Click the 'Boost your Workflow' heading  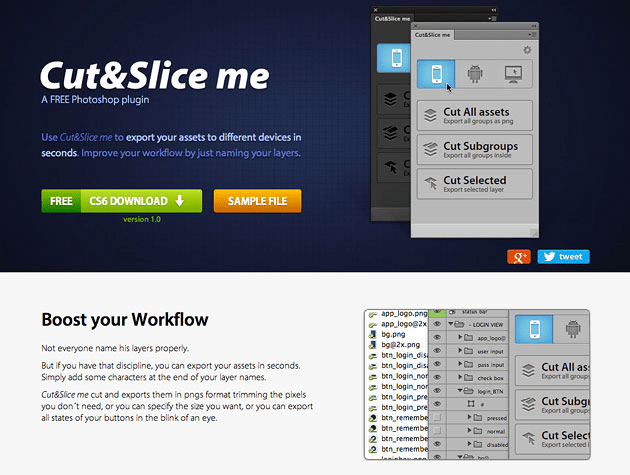tap(125, 320)
